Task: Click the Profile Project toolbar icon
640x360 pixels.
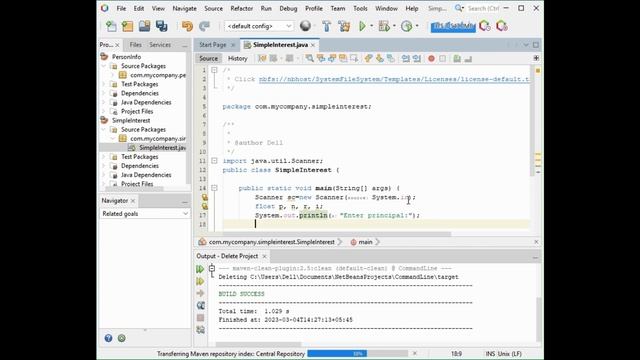Action: (x=406, y=26)
